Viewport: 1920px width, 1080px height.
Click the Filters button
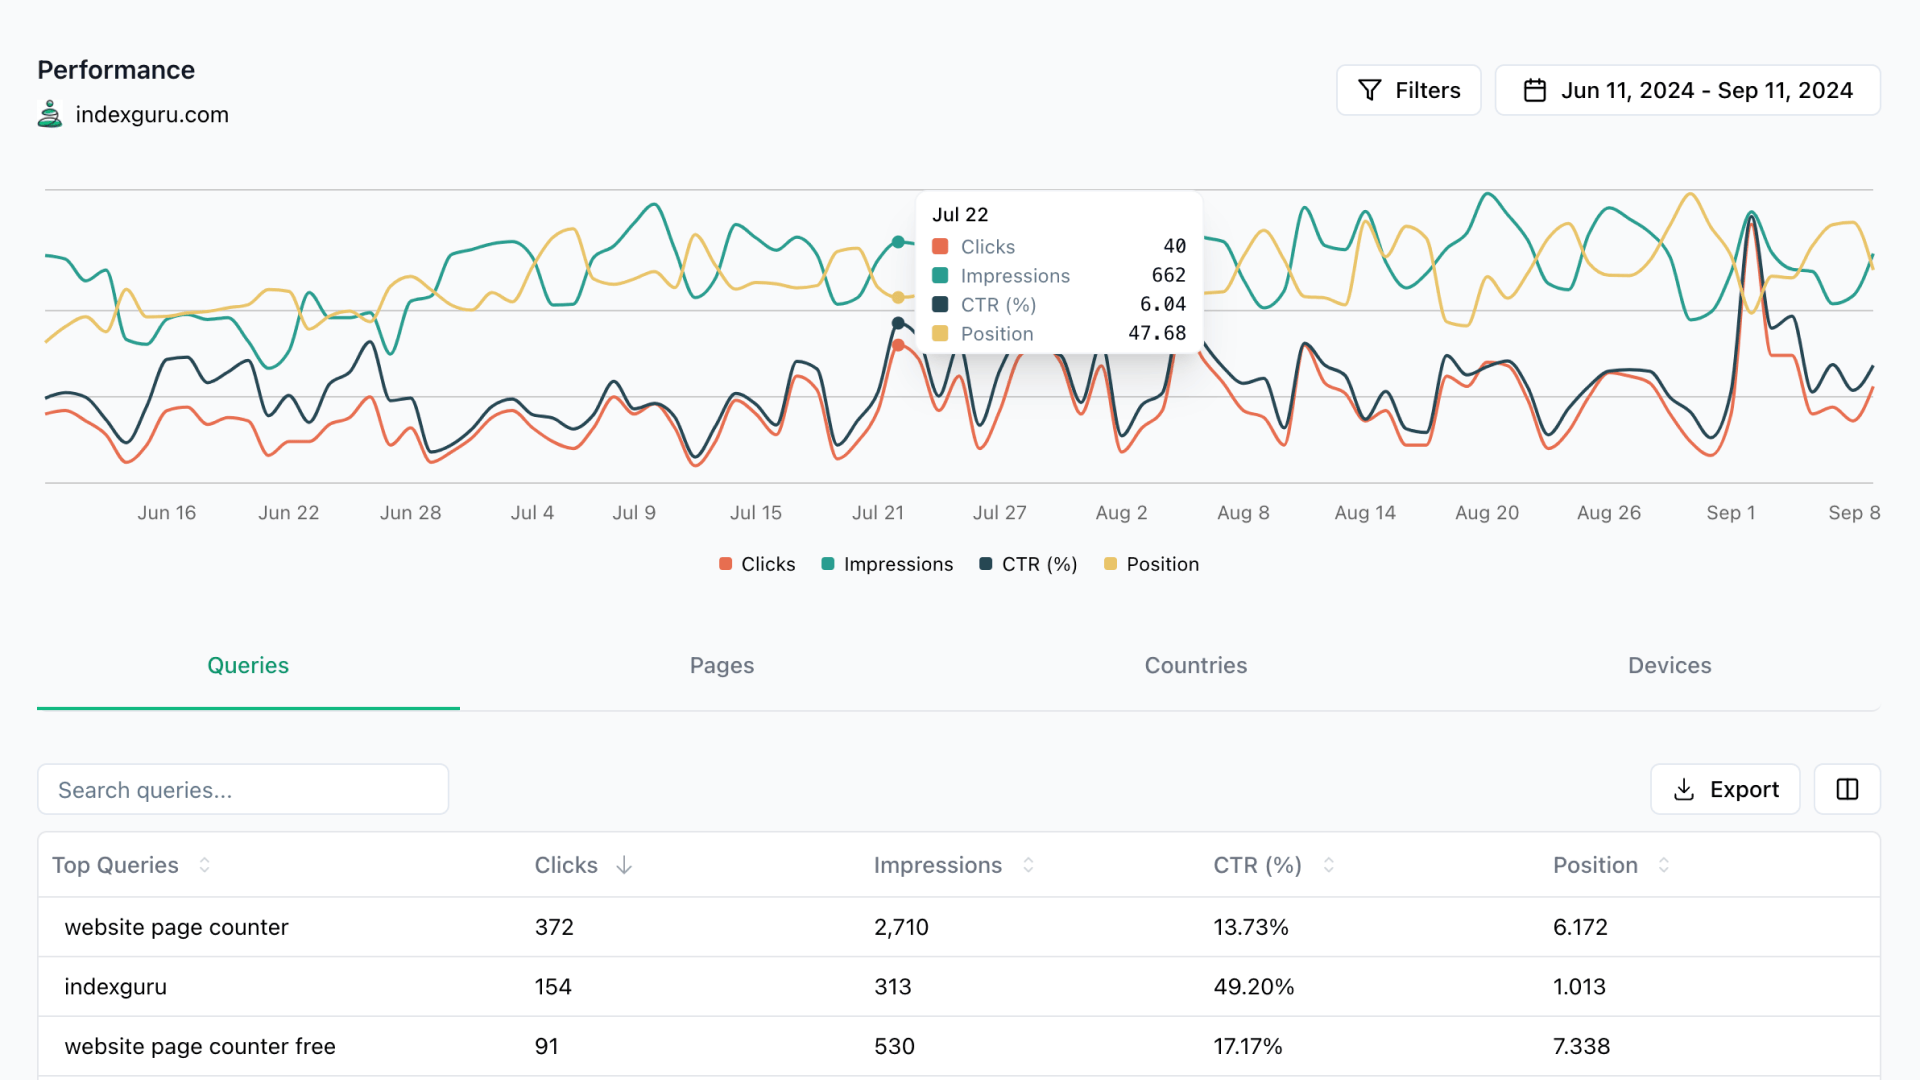point(1408,91)
